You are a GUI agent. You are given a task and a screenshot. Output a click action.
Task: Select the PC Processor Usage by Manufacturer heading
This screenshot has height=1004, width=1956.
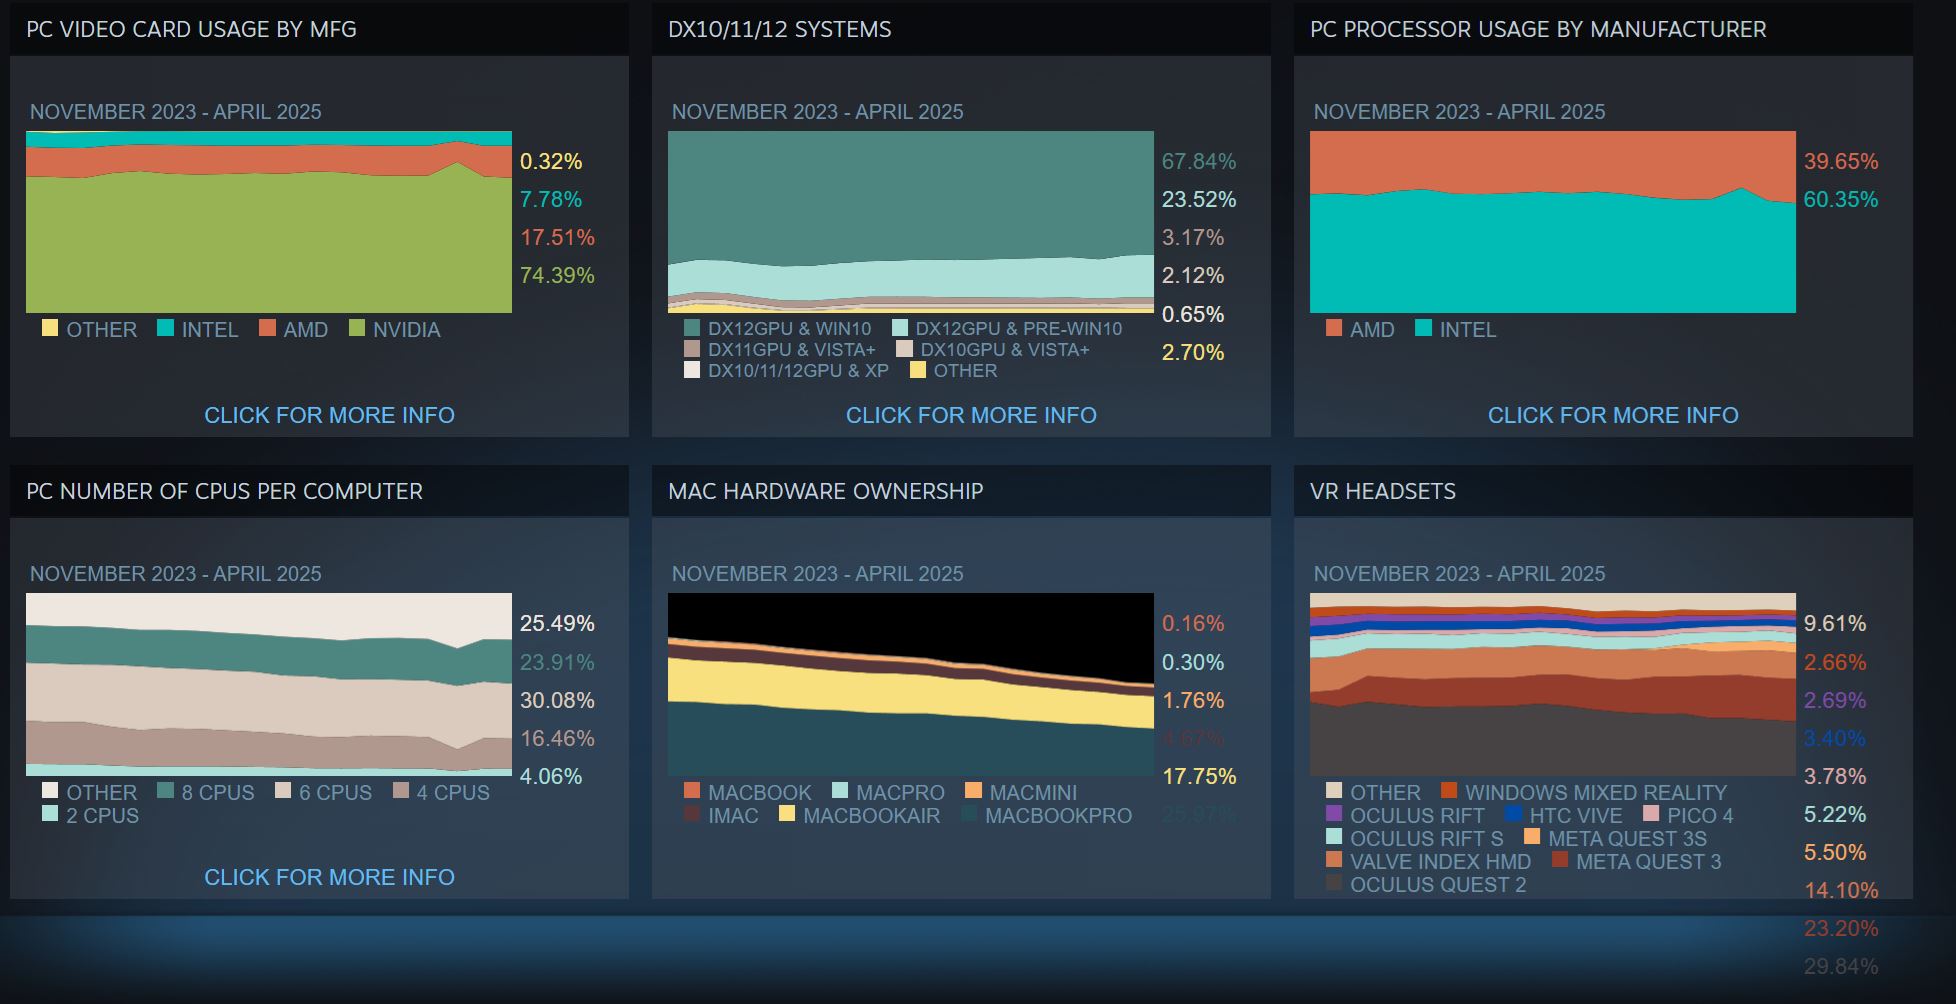[x=1538, y=29]
